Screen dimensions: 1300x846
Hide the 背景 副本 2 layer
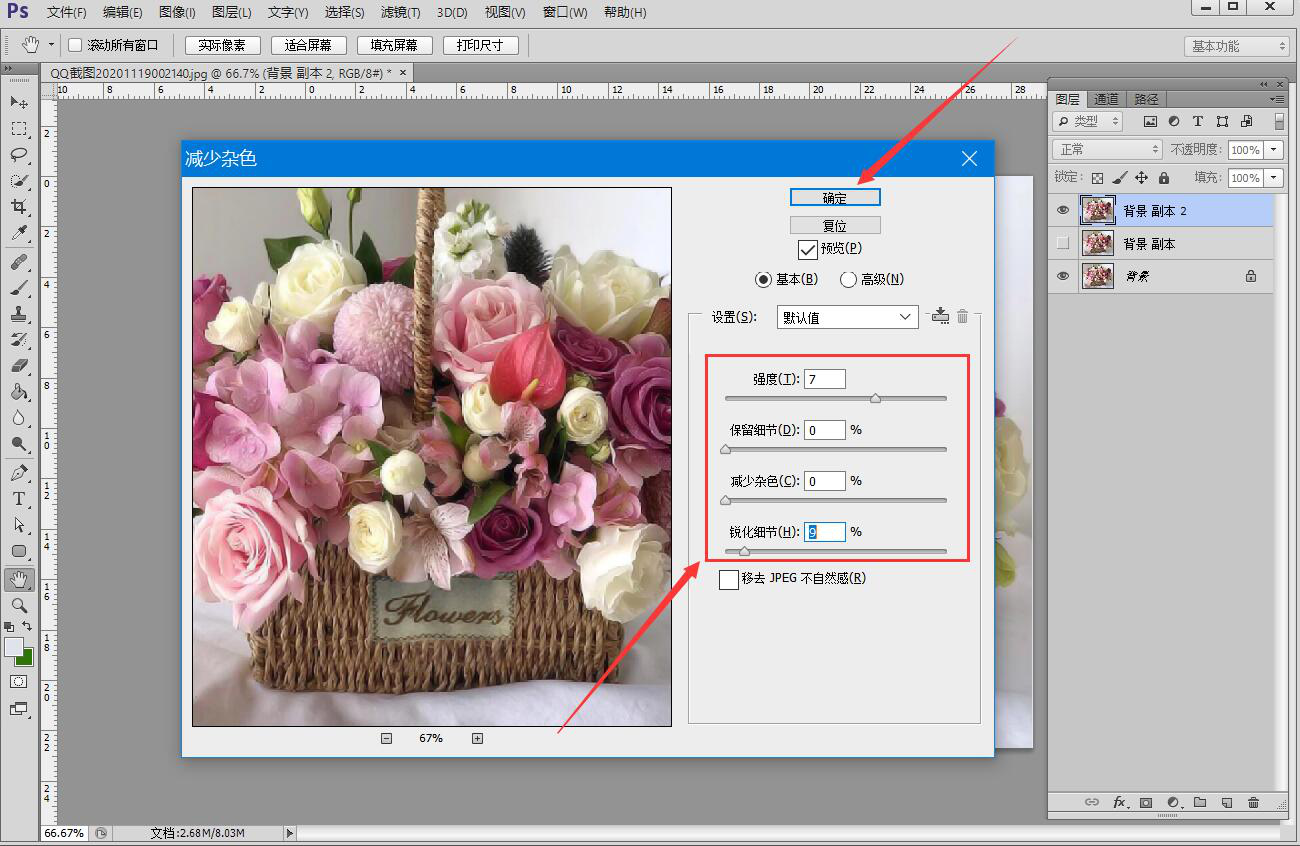(x=1063, y=210)
